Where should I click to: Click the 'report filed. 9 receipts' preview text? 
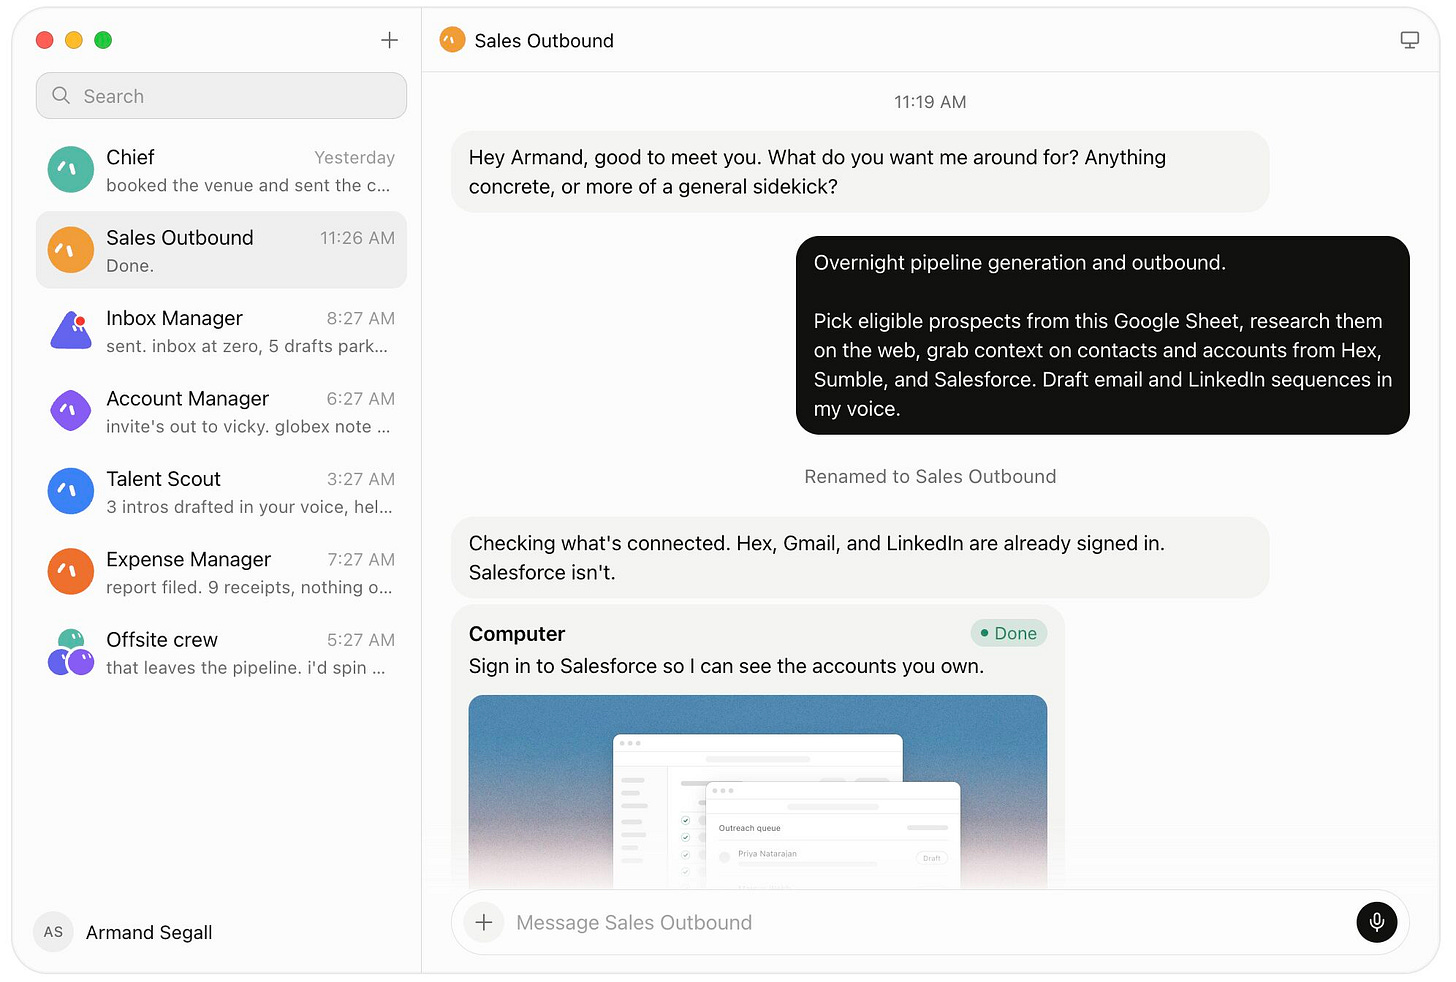coord(249,588)
